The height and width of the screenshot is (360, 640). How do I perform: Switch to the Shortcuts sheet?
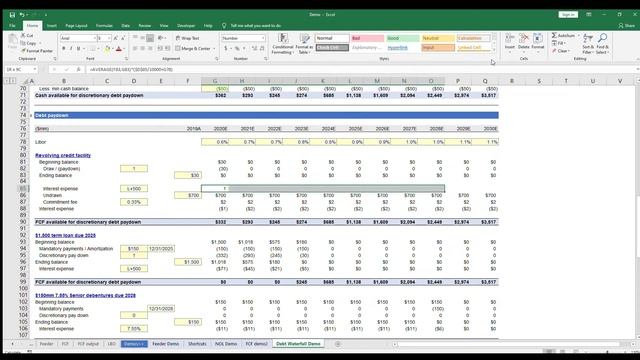pos(197,344)
